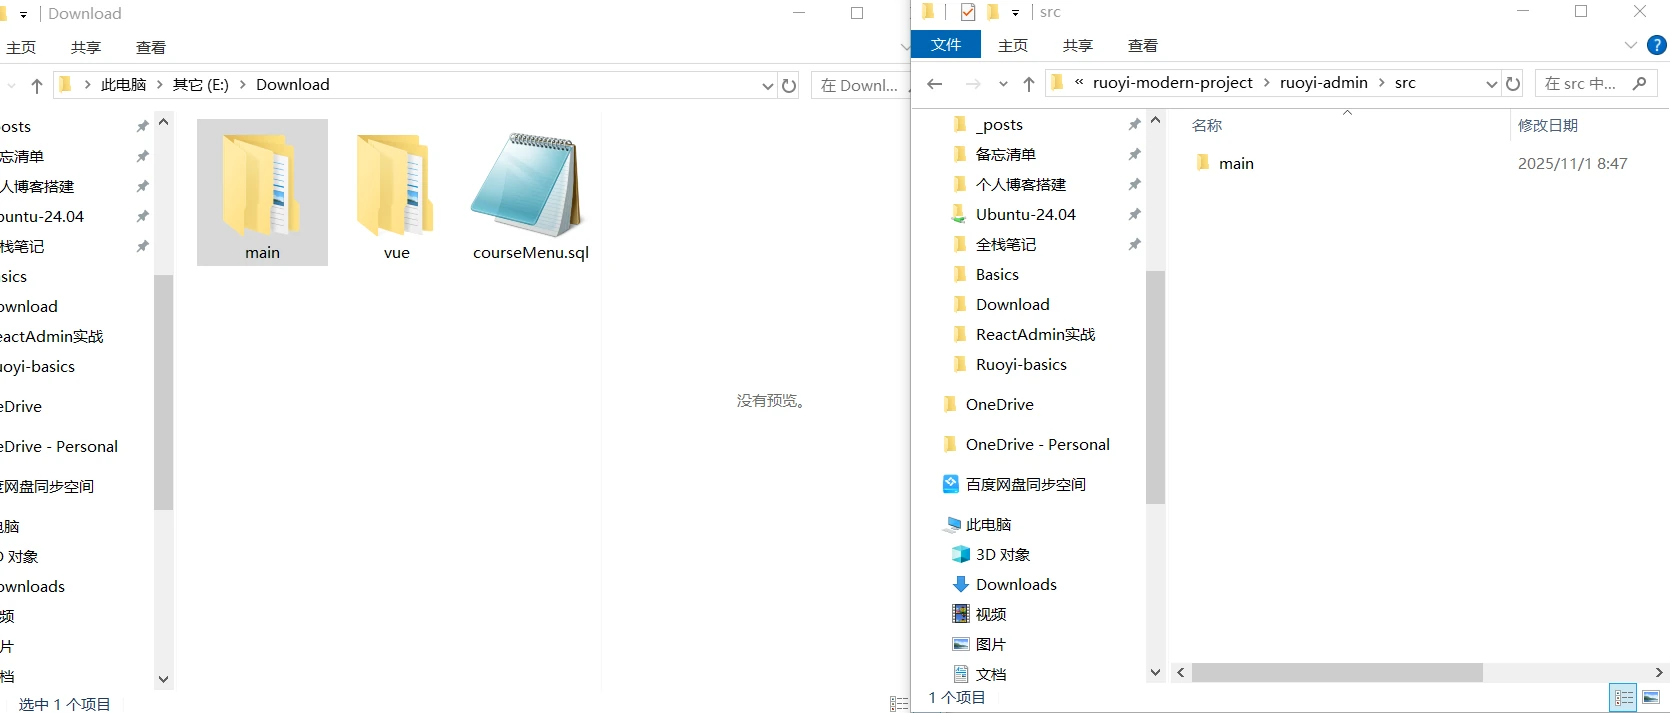Expand the ribbon in src window
1670x713 pixels.
click(x=1631, y=45)
